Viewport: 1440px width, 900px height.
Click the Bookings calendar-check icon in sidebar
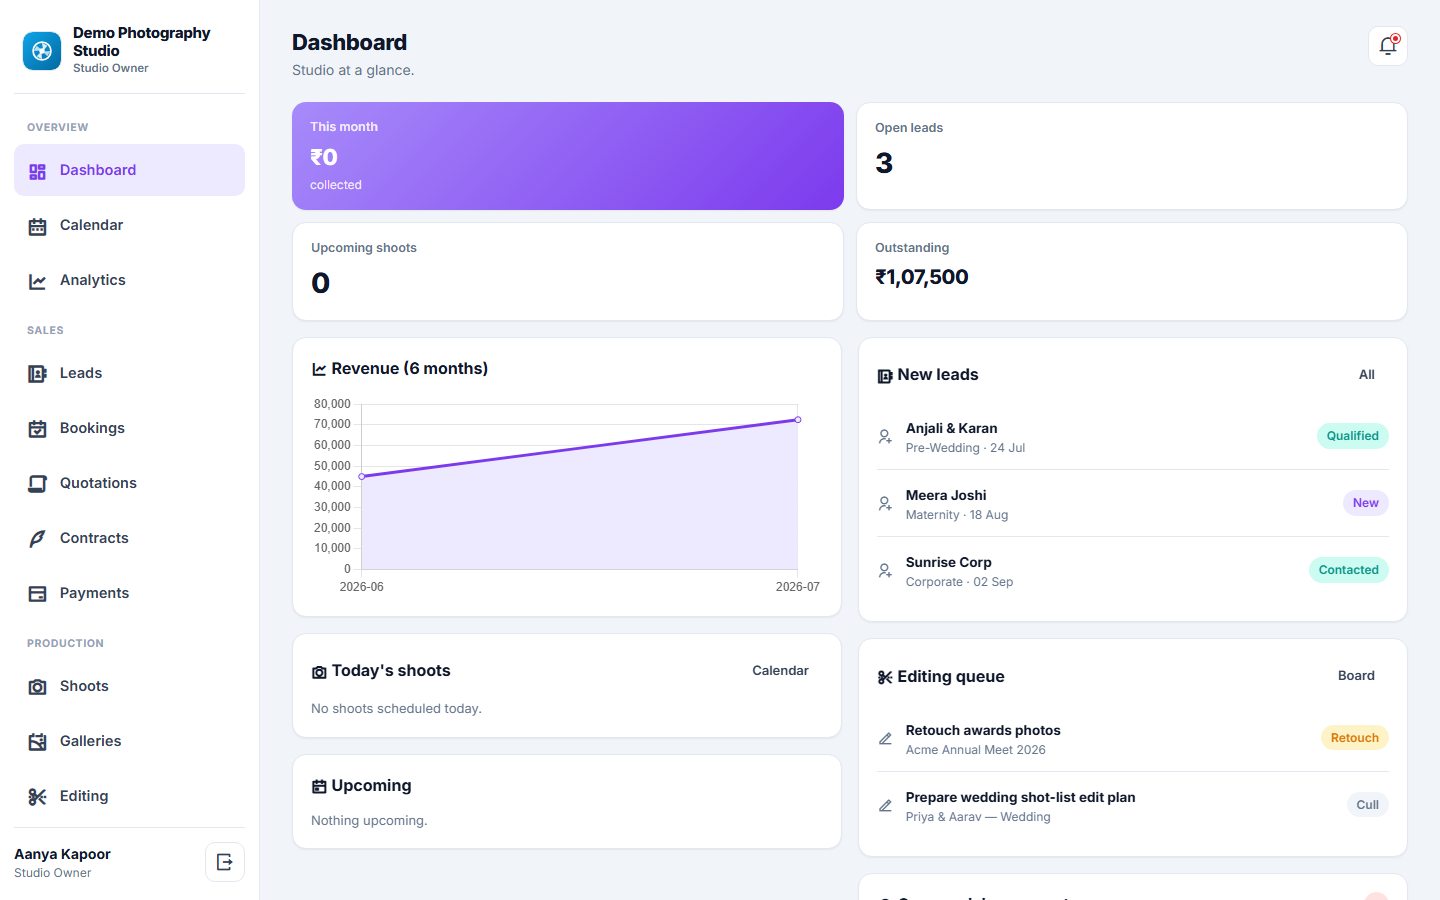(38, 429)
